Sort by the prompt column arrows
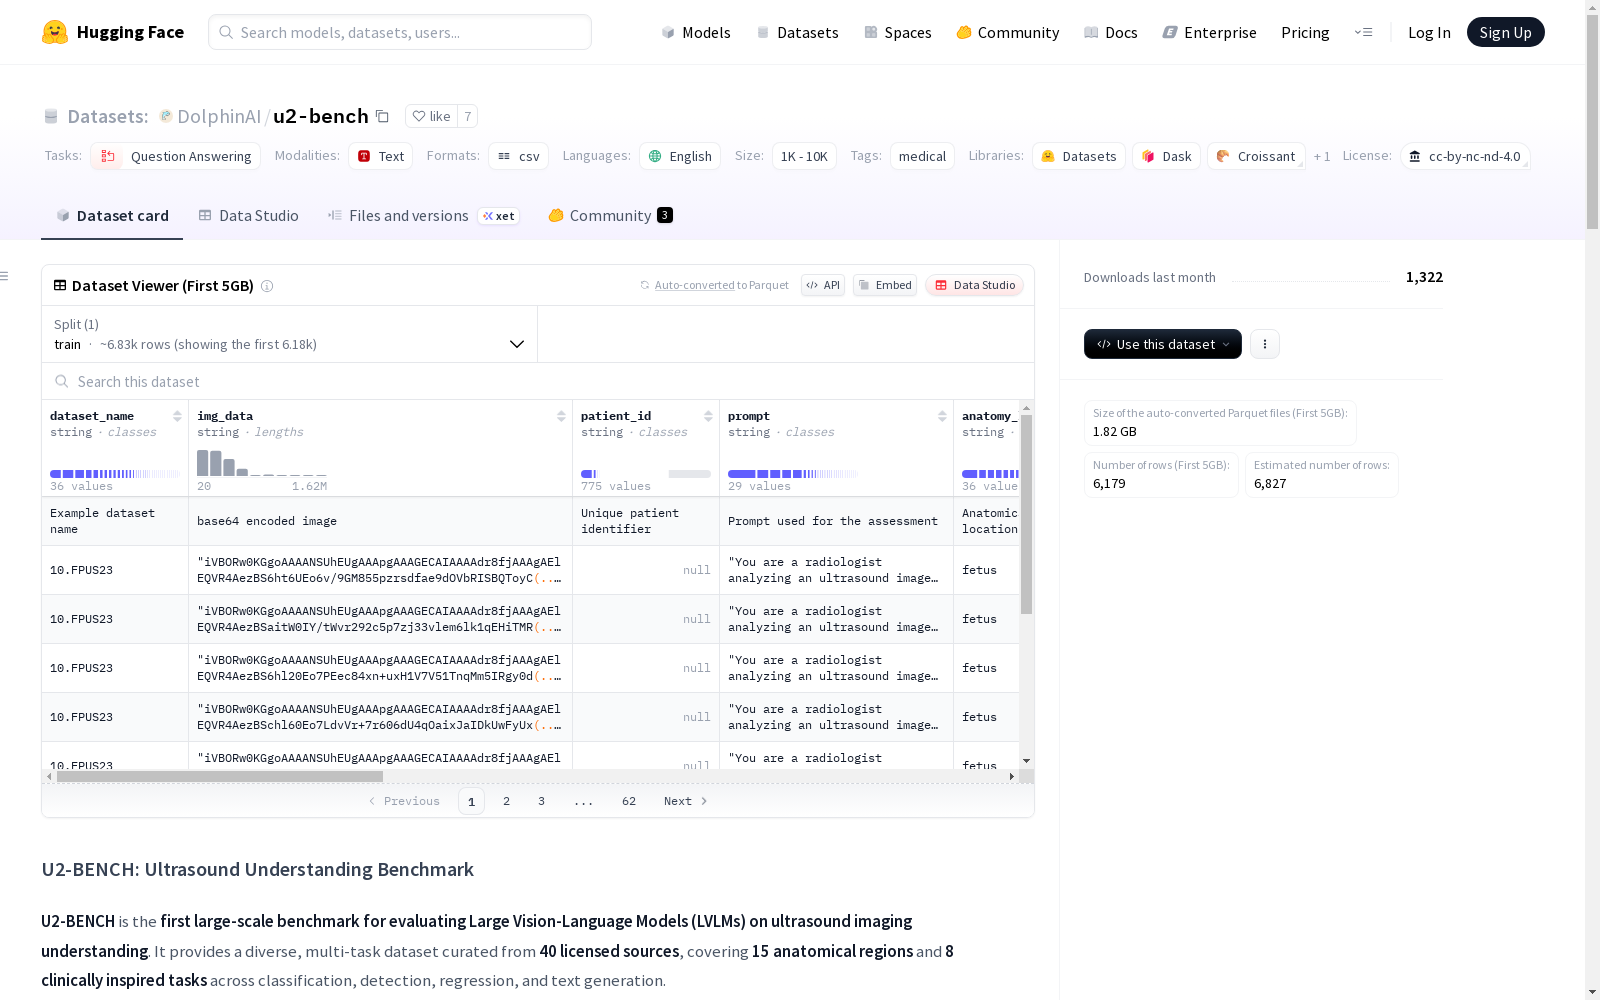1600x1000 pixels. pyautogui.click(x=942, y=416)
